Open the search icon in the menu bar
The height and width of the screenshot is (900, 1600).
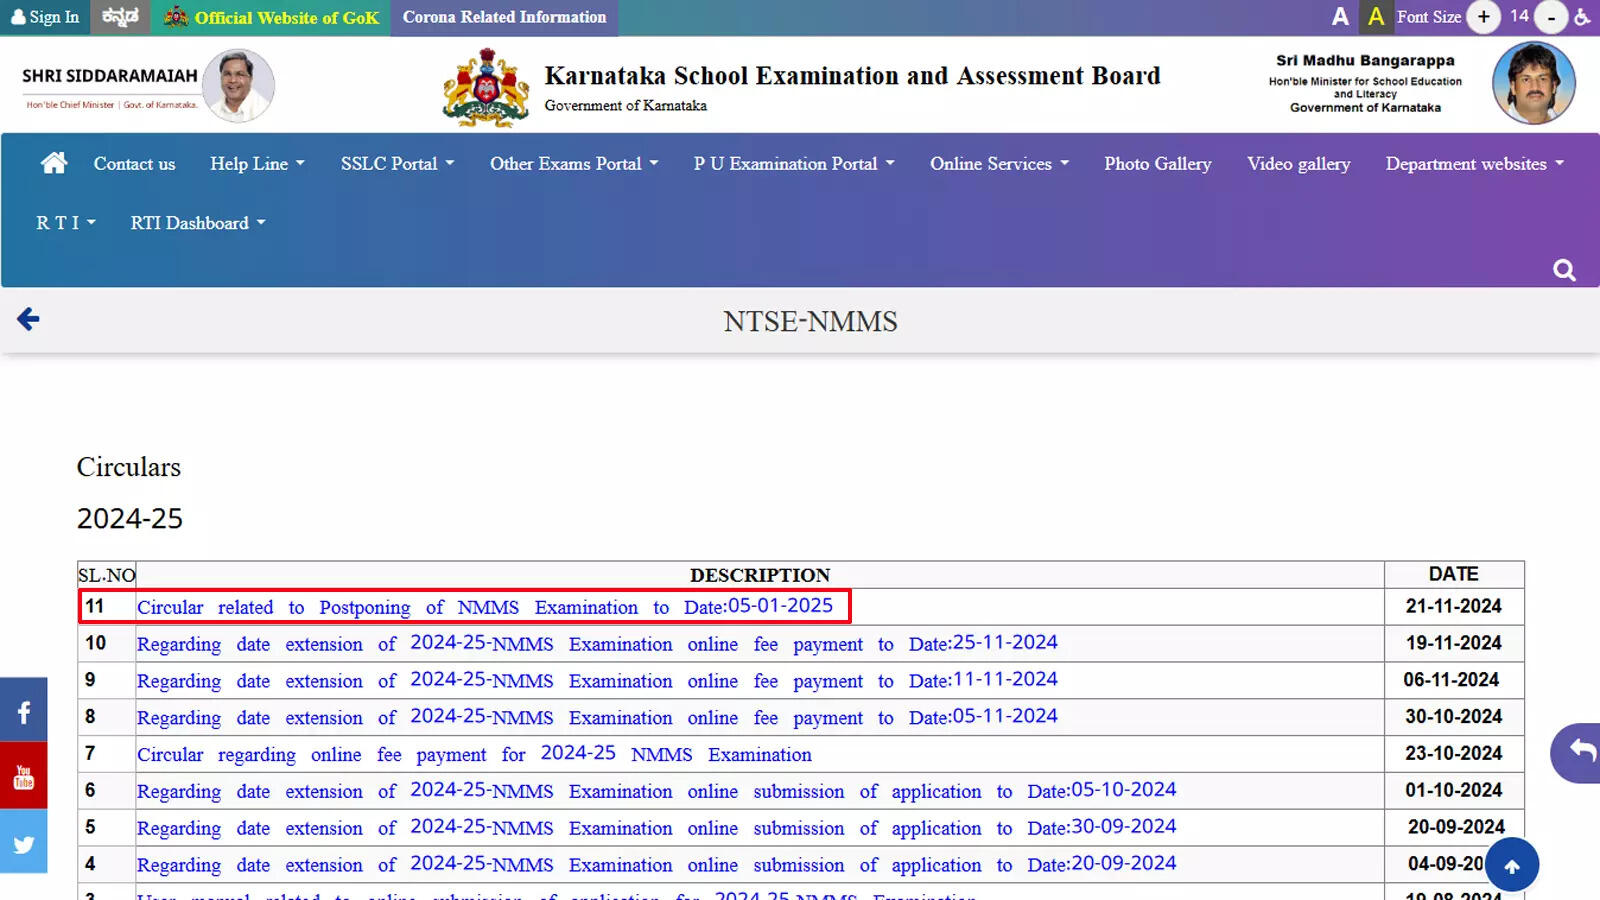(x=1562, y=270)
